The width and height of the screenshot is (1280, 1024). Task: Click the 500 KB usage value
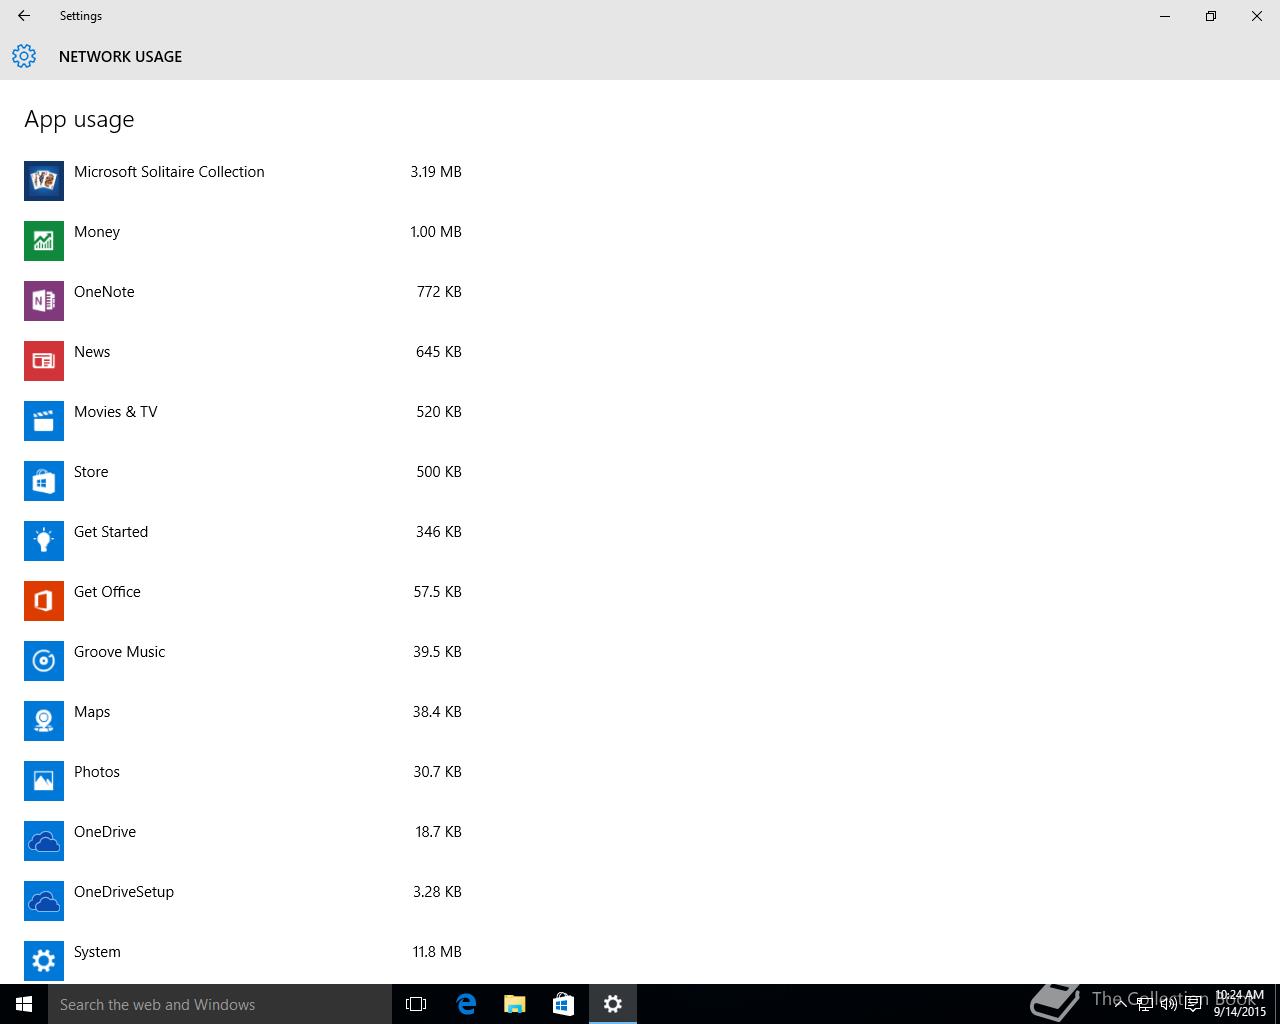pos(439,472)
